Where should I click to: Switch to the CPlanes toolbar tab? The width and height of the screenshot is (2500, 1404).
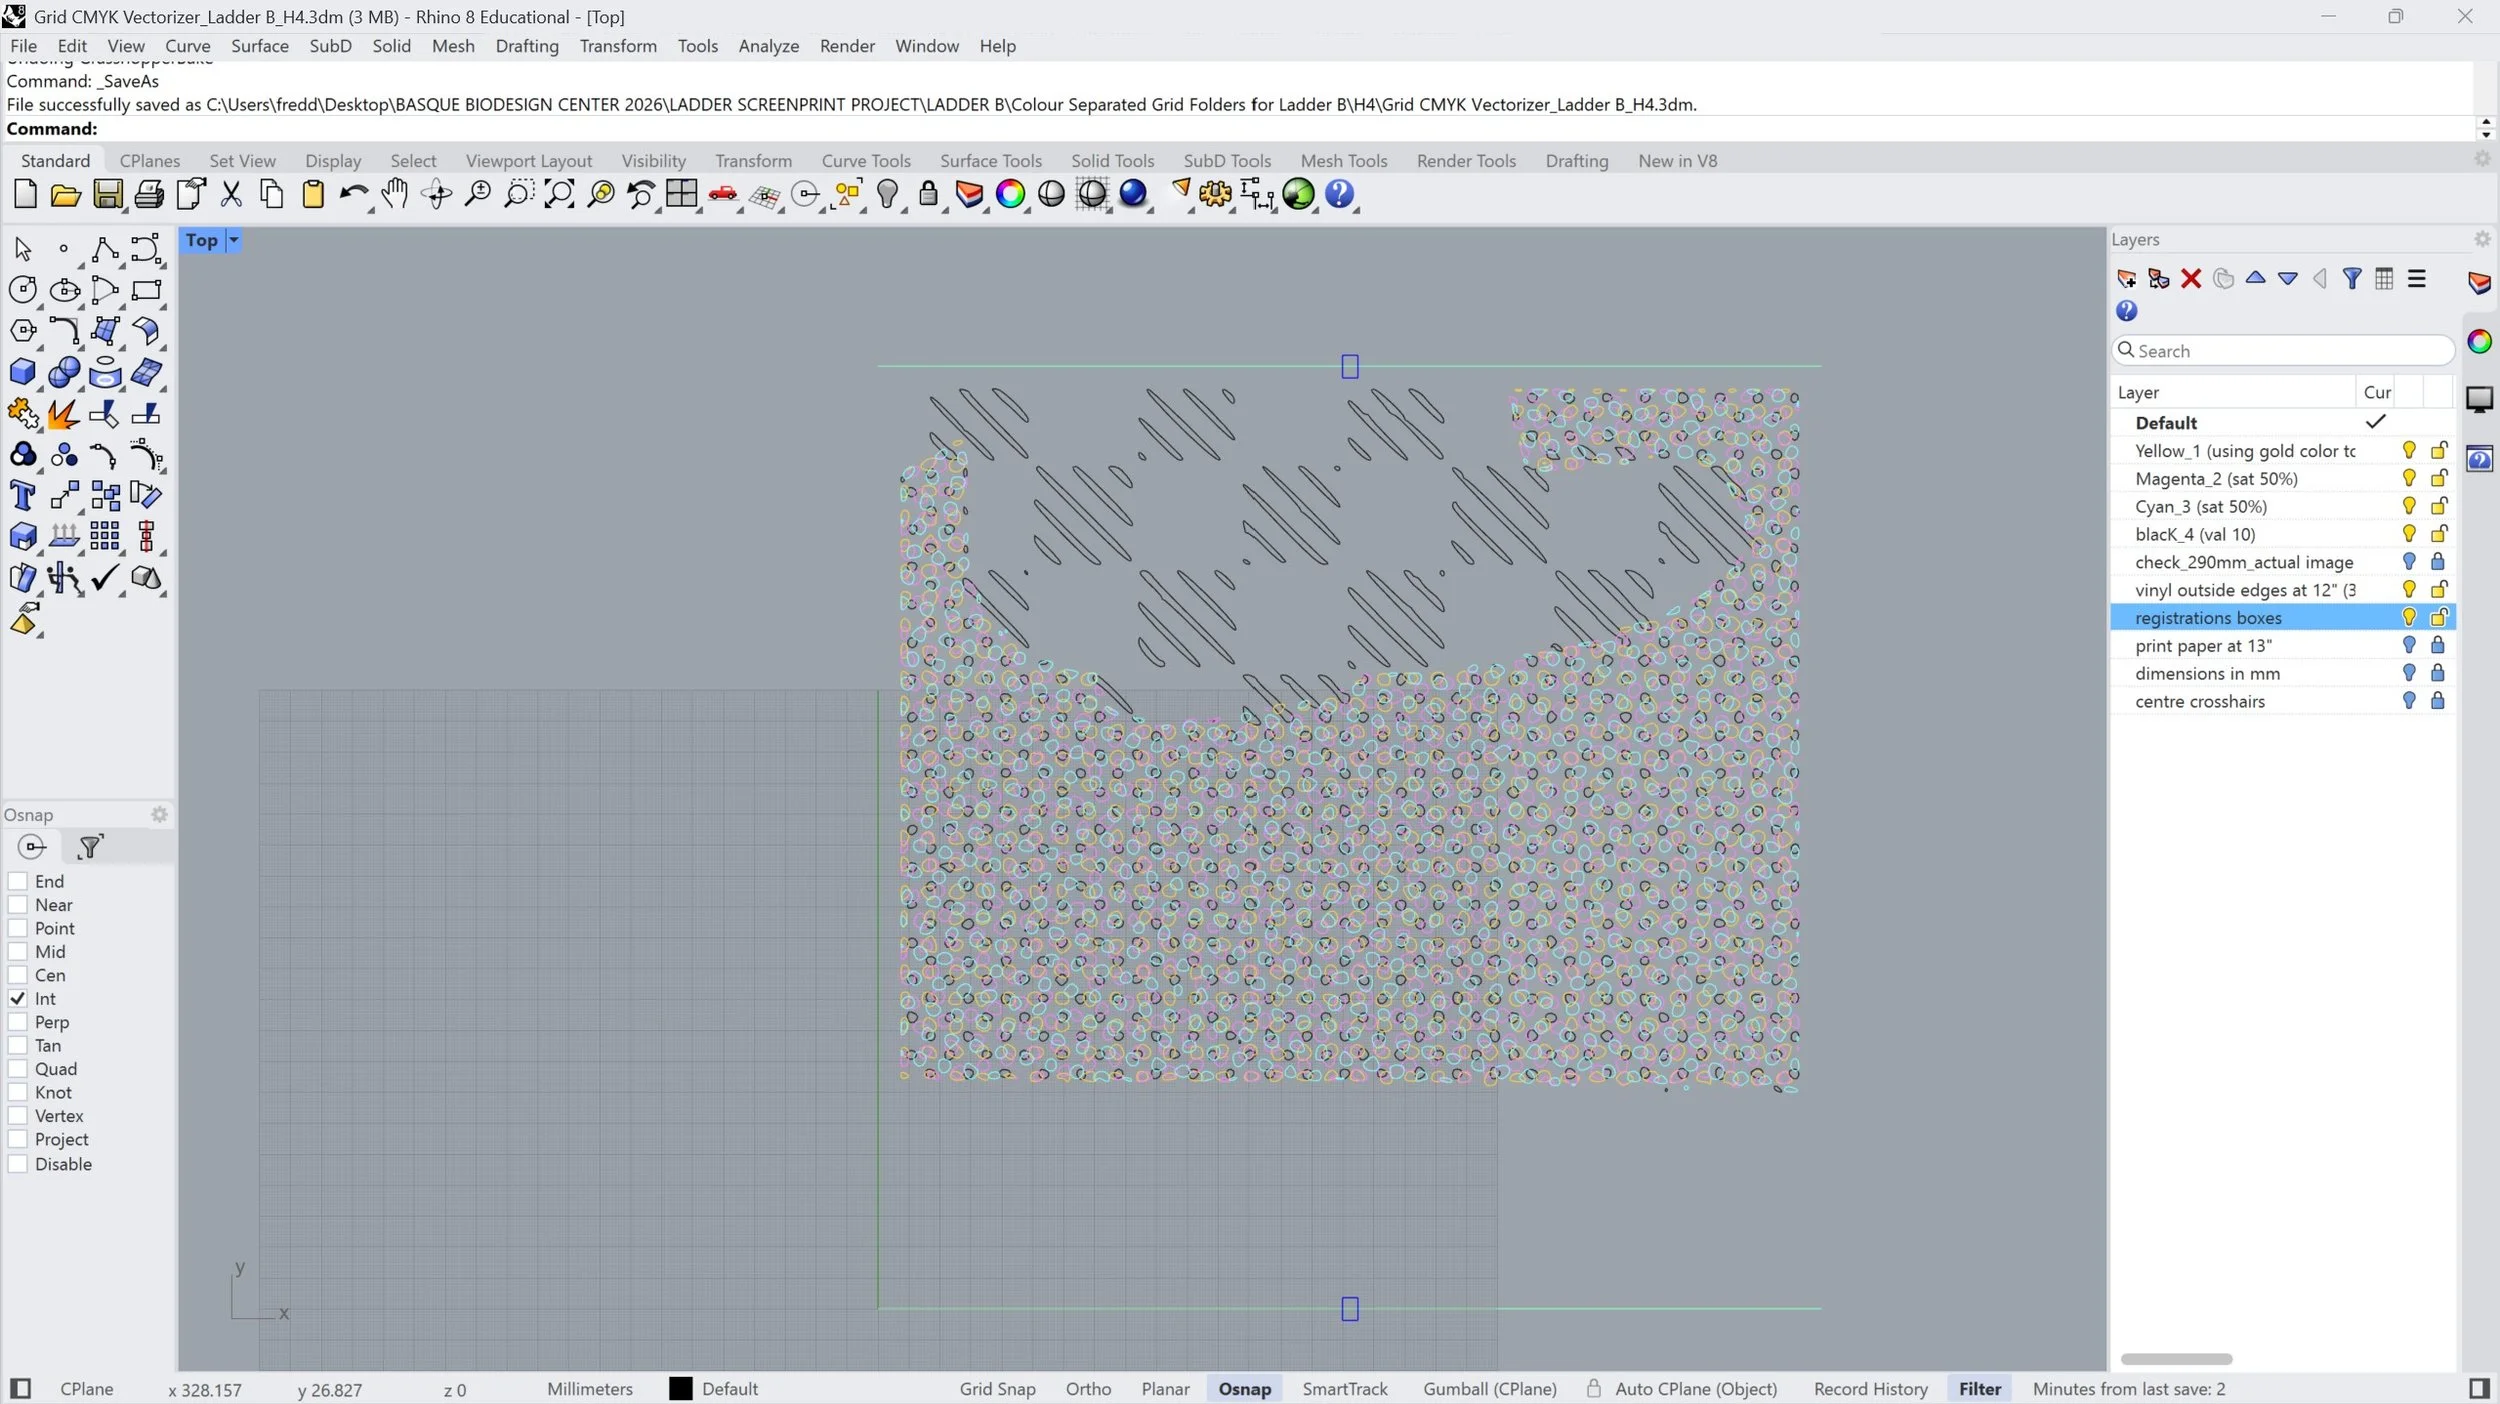(x=150, y=161)
